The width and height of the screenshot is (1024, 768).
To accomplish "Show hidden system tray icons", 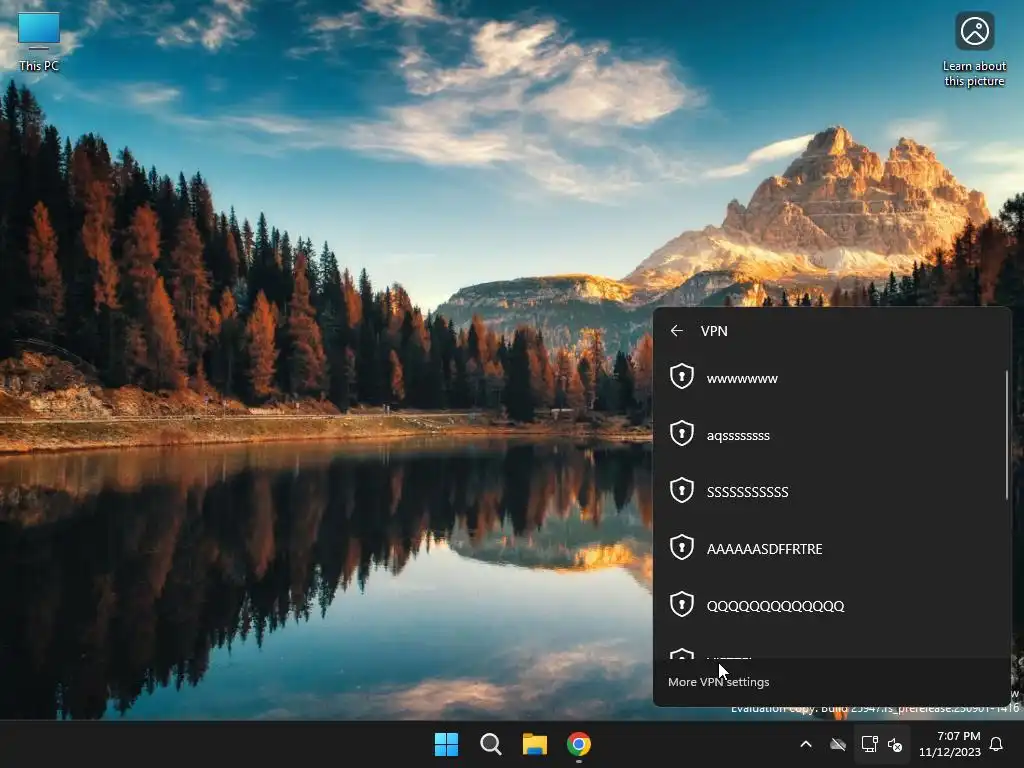I will pos(806,744).
